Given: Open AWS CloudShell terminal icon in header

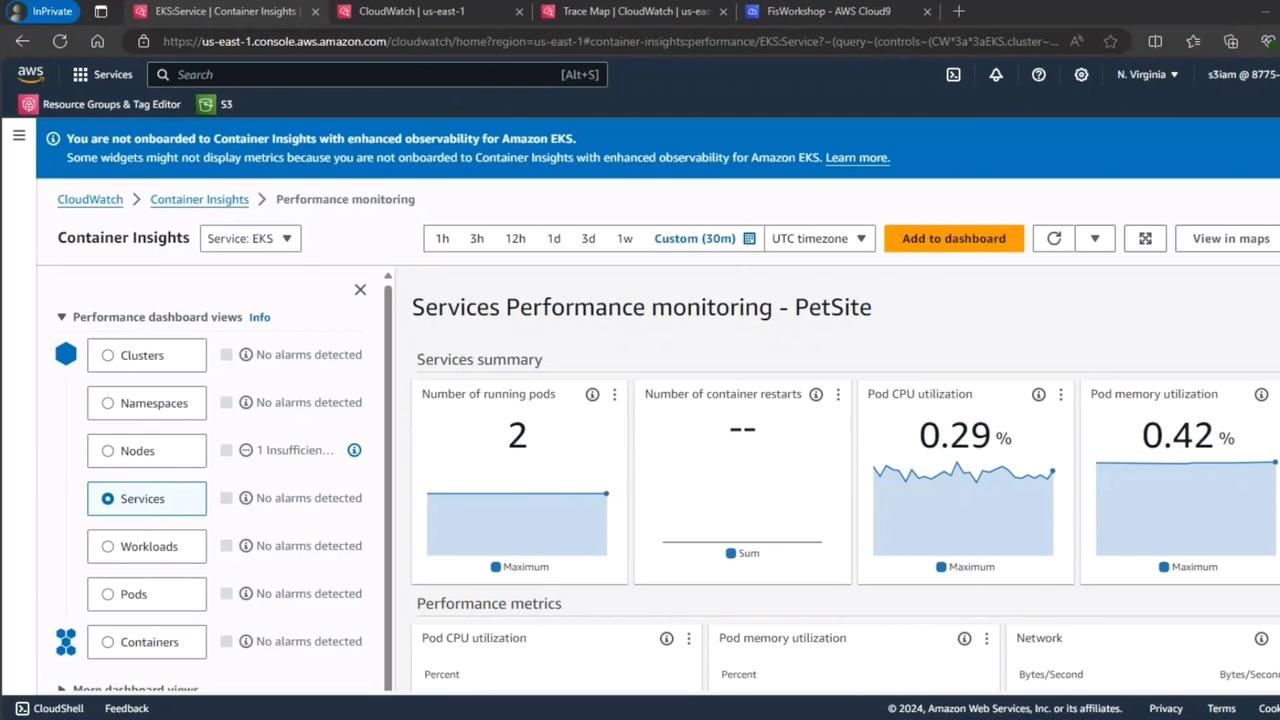Looking at the screenshot, I should [x=953, y=75].
